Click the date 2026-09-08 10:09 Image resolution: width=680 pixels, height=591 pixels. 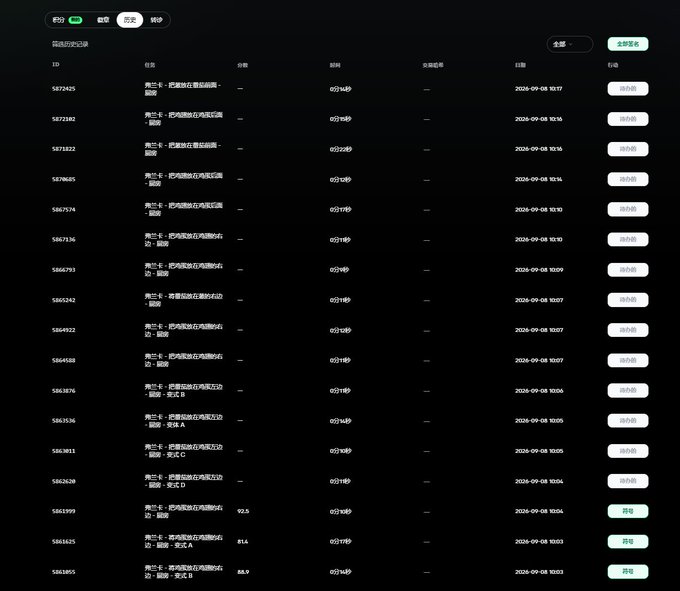(539, 270)
